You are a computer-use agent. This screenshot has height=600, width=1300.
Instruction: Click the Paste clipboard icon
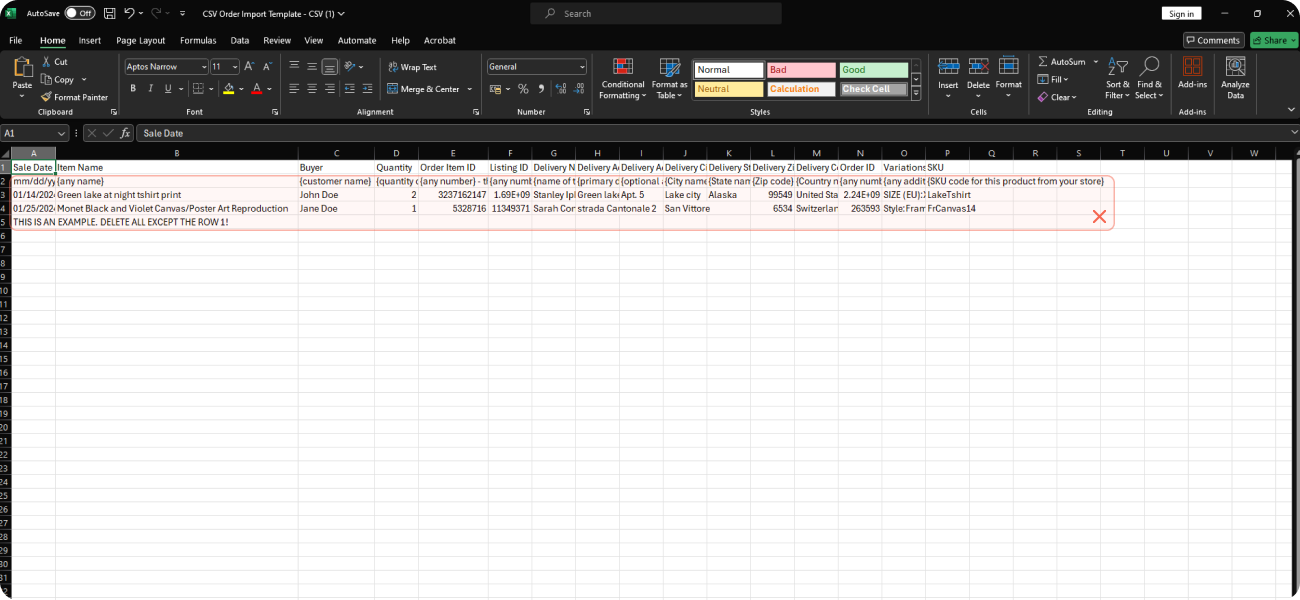point(22,69)
